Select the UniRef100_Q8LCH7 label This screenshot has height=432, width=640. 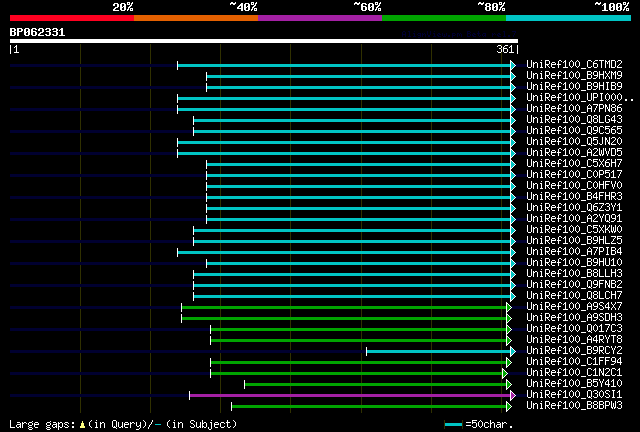tap(574, 296)
